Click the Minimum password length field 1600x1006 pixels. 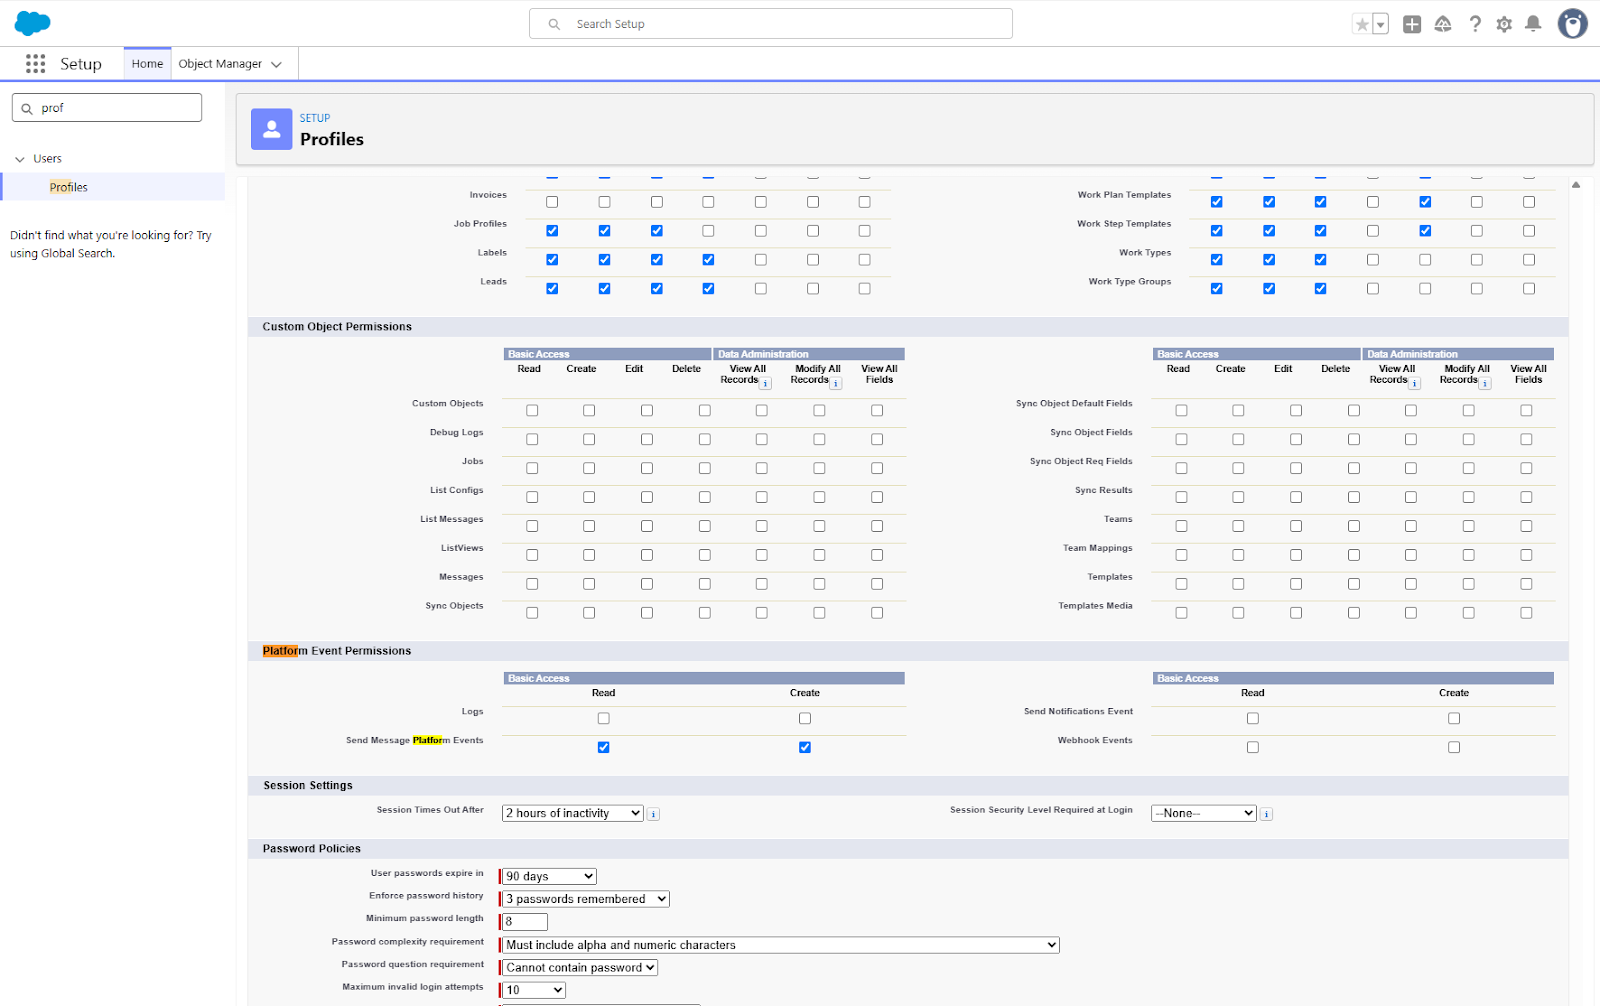tap(525, 921)
